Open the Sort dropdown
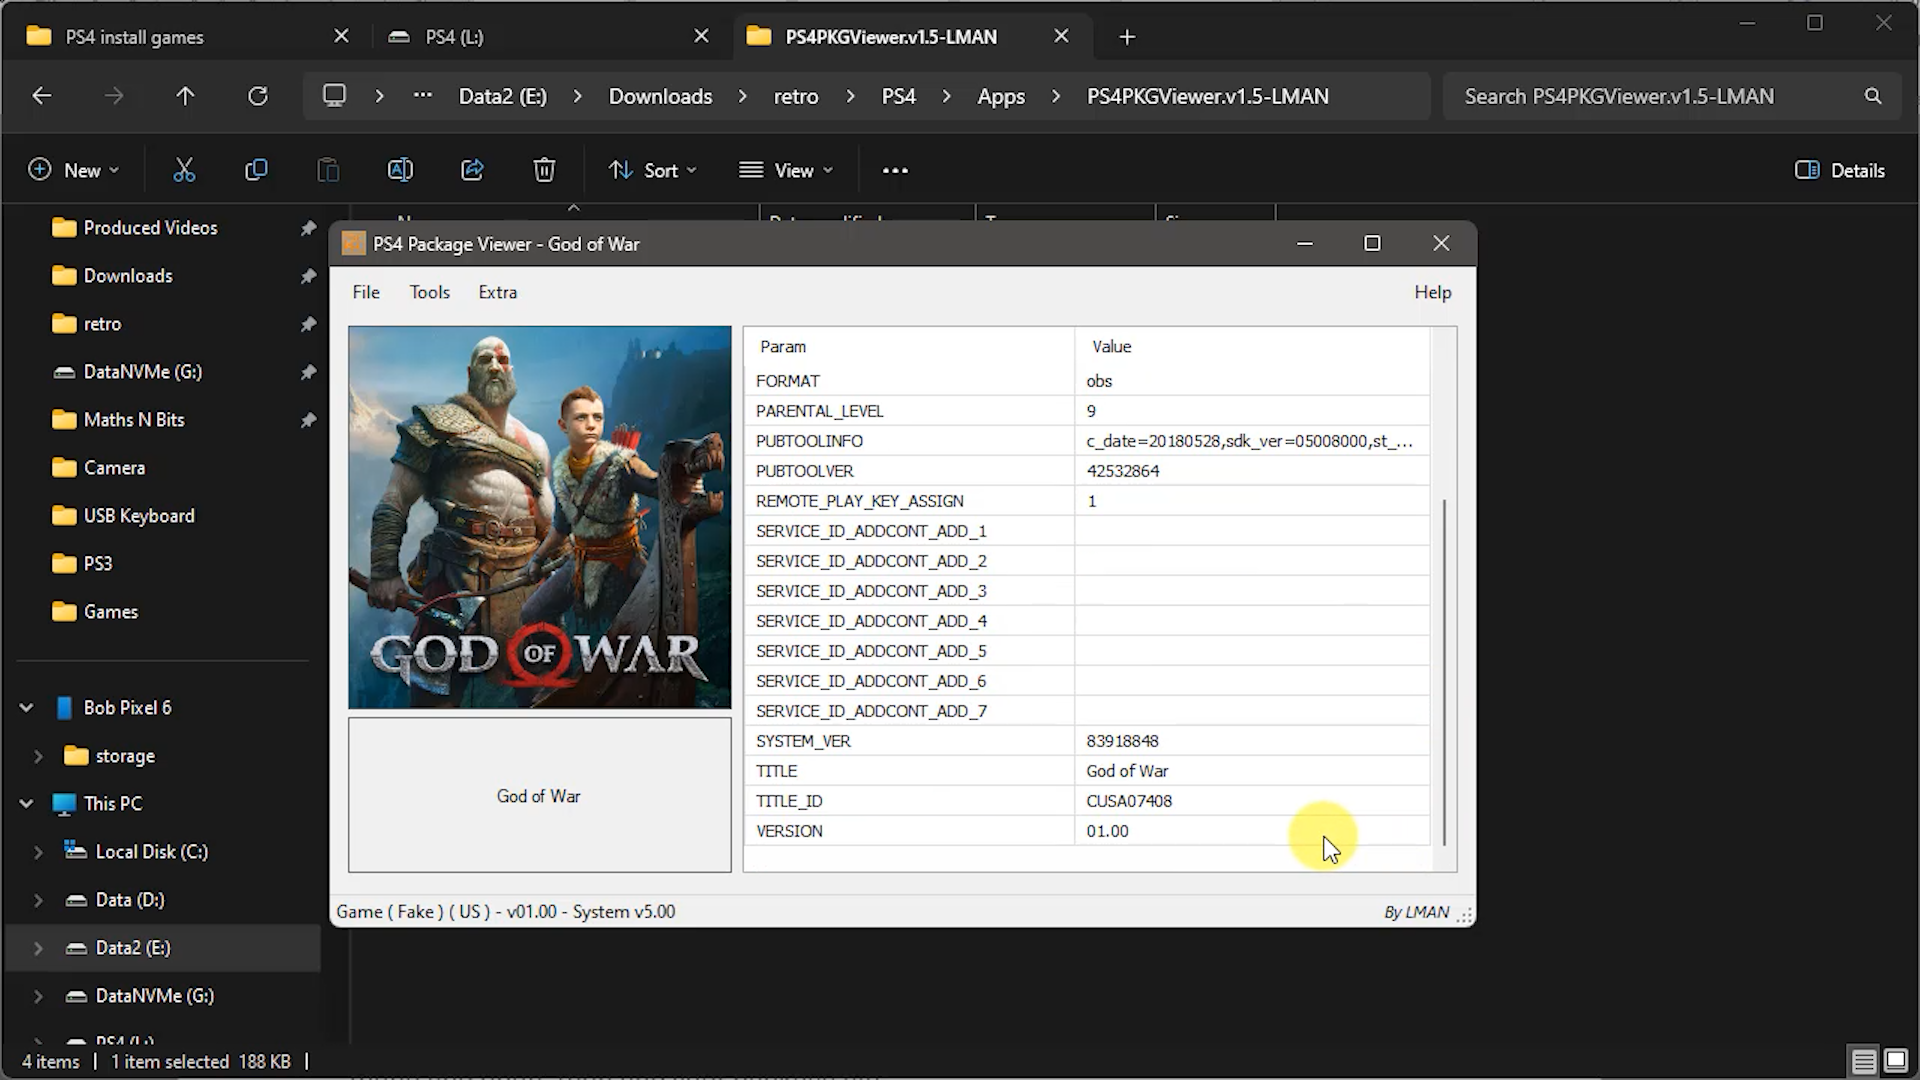 tap(652, 169)
